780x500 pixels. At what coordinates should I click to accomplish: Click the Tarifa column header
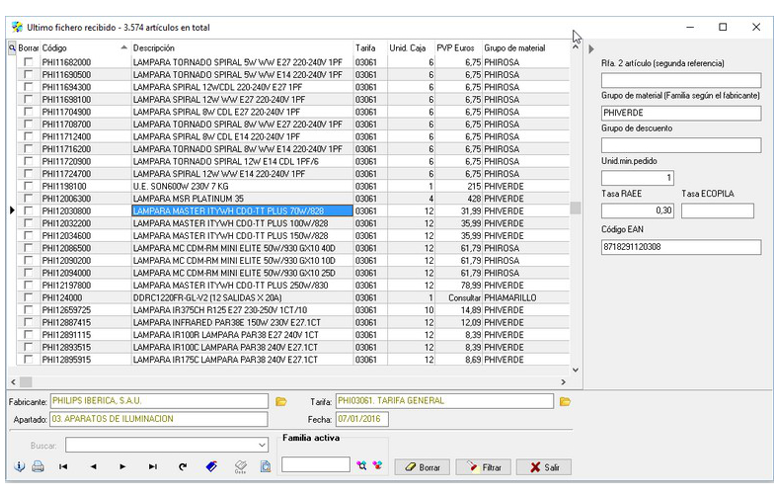pyautogui.click(x=370, y=48)
